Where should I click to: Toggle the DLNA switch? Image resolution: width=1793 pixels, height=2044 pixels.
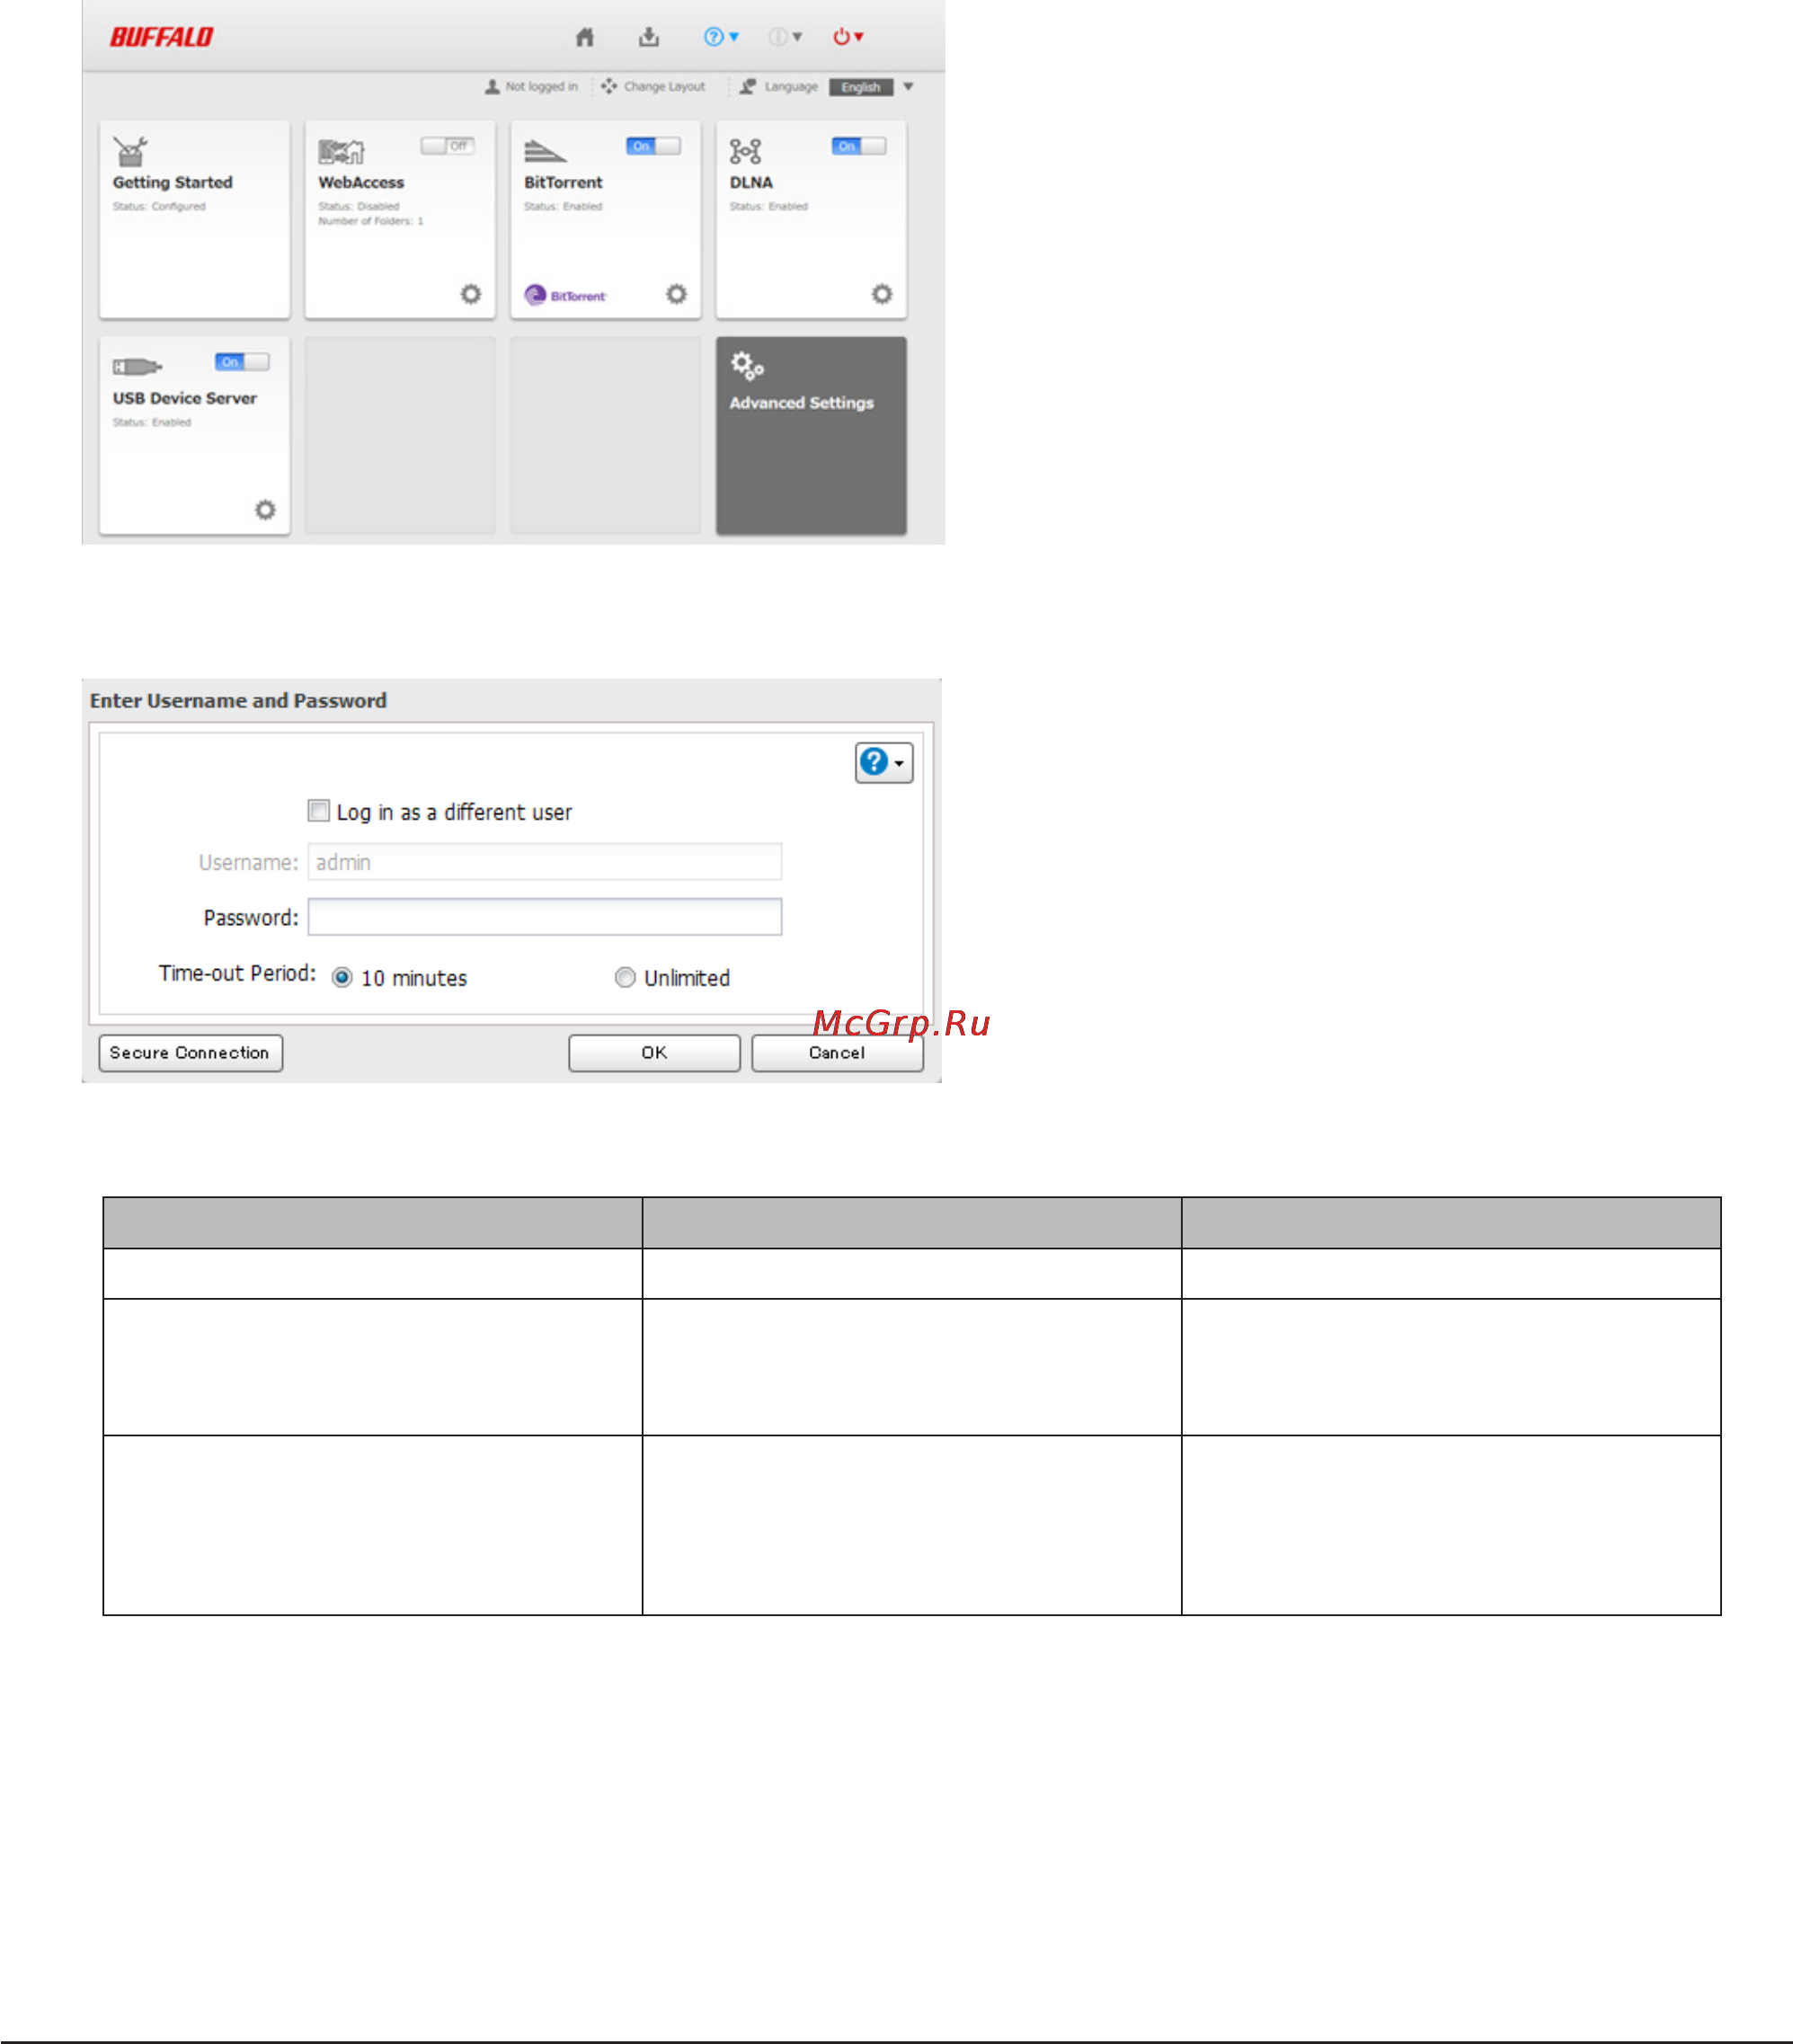pos(859,146)
